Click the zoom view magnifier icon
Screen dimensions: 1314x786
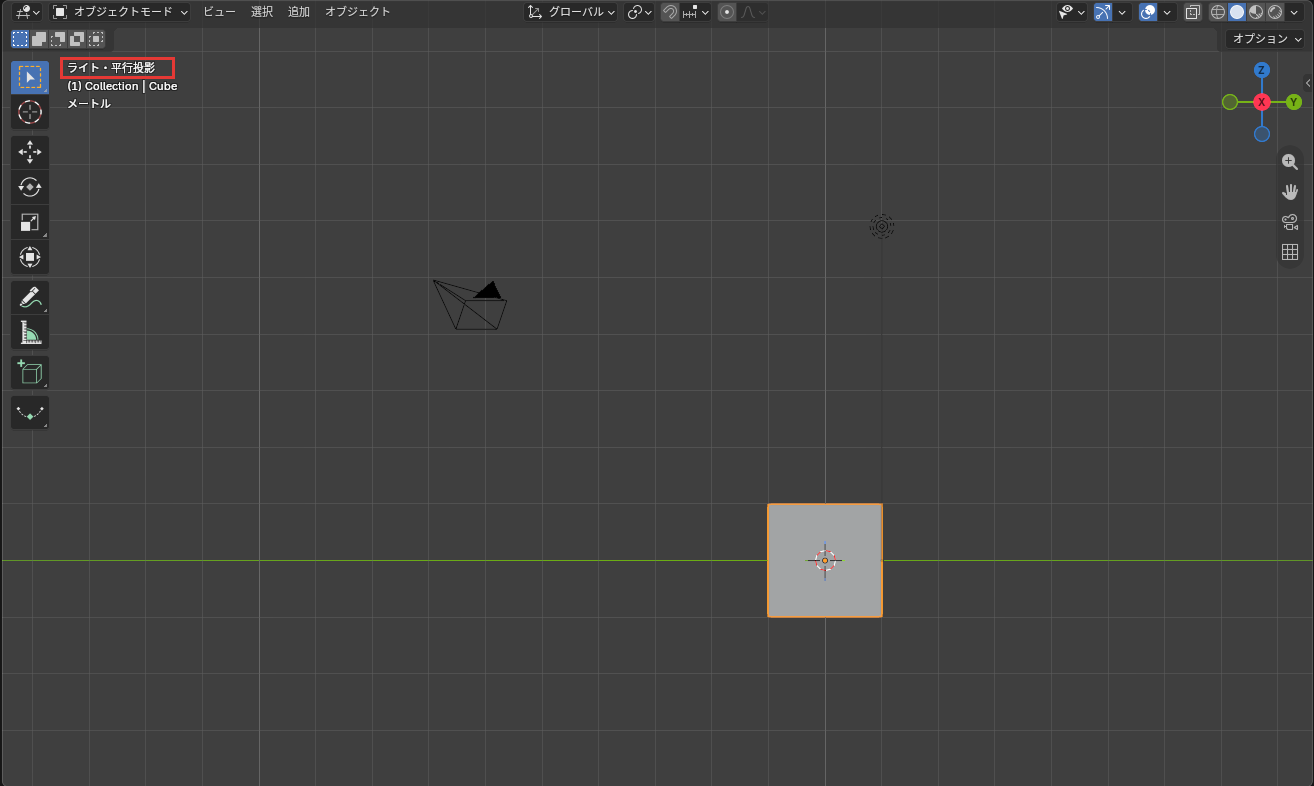[1290, 162]
